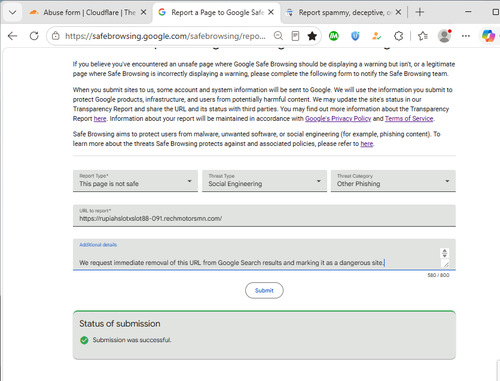This screenshot has width=500, height=381.
Task: View site information lock icon
Action: 56,36
